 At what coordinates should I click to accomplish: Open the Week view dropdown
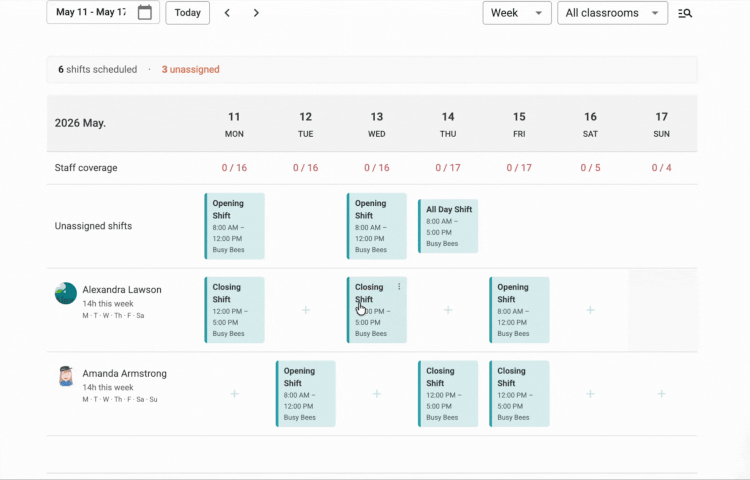(x=517, y=13)
